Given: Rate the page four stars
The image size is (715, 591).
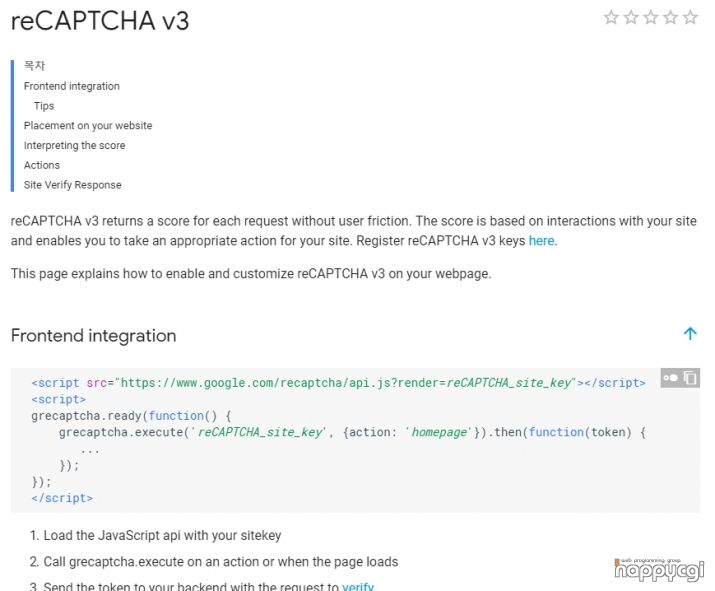Looking at the screenshot, I should click(671, 18).
